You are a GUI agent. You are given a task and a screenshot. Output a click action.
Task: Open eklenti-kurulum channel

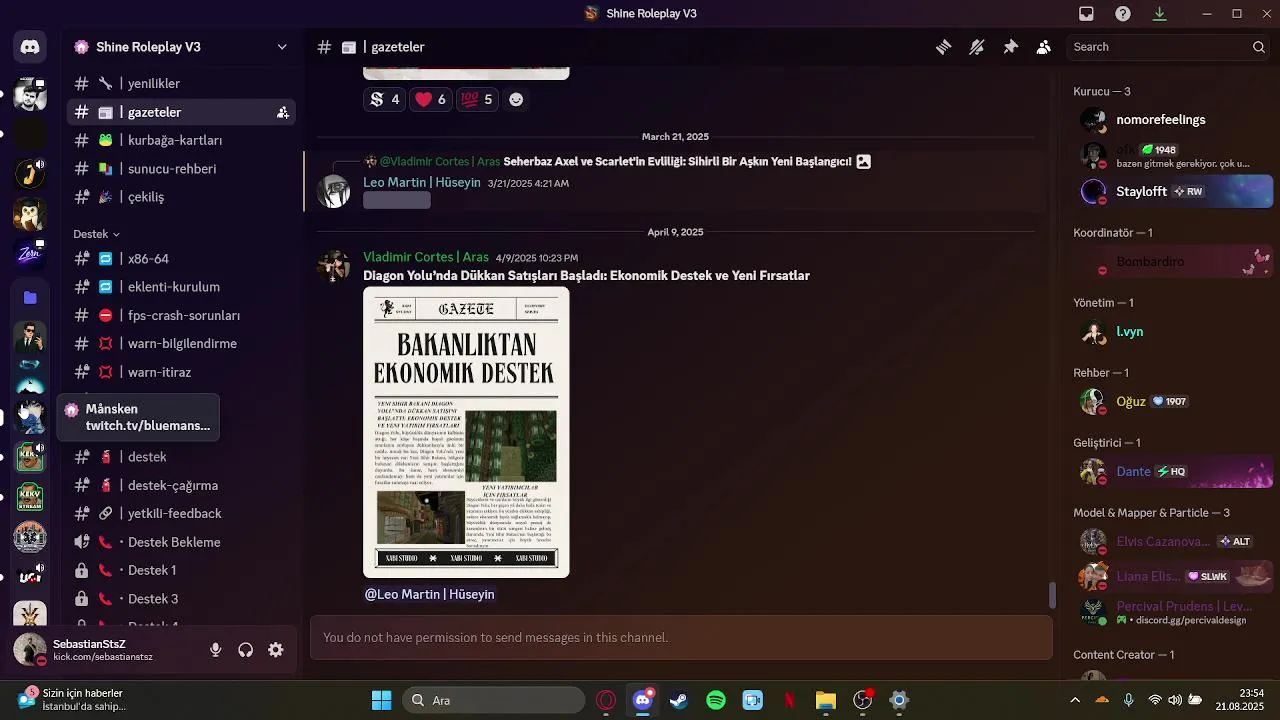(x=182, y=287)
